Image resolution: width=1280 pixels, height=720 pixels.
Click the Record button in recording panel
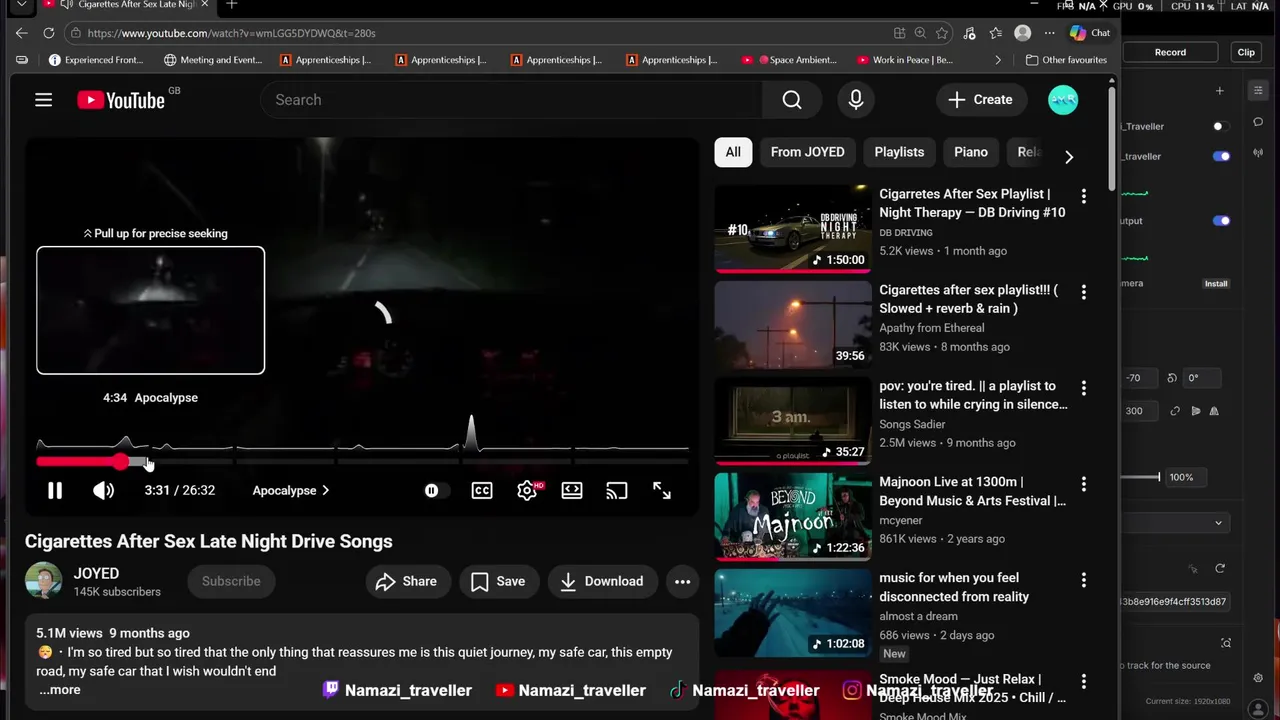tap(1170, 52)
